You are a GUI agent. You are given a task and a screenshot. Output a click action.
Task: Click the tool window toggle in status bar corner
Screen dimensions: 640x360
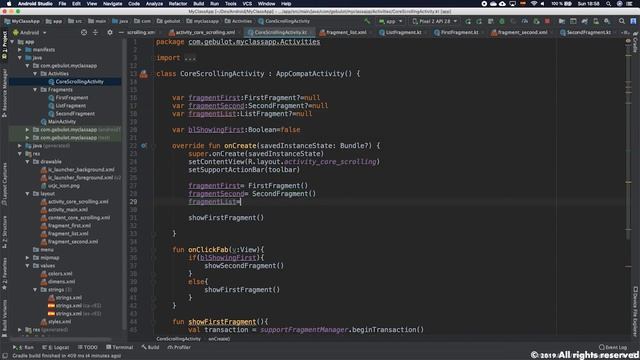click(4, 356)
